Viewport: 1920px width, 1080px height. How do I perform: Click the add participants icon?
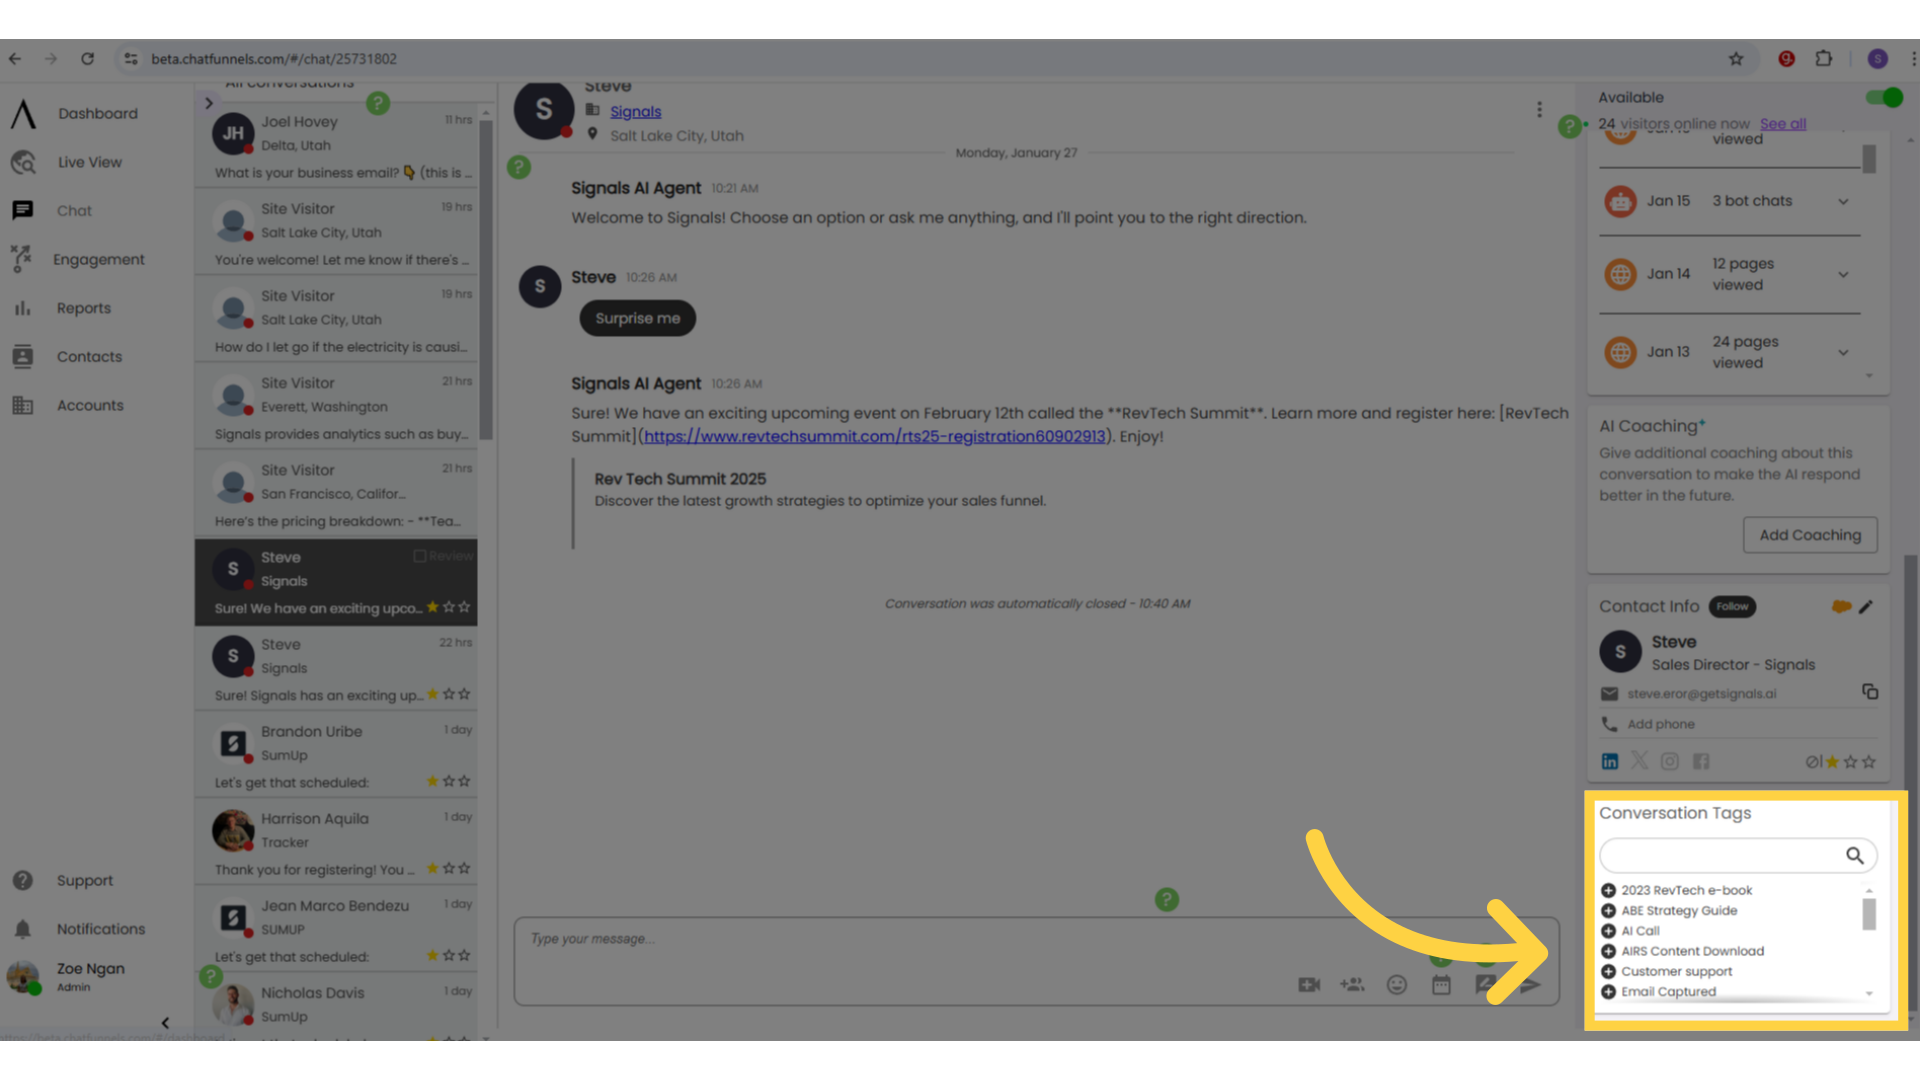coord(1352,986)
